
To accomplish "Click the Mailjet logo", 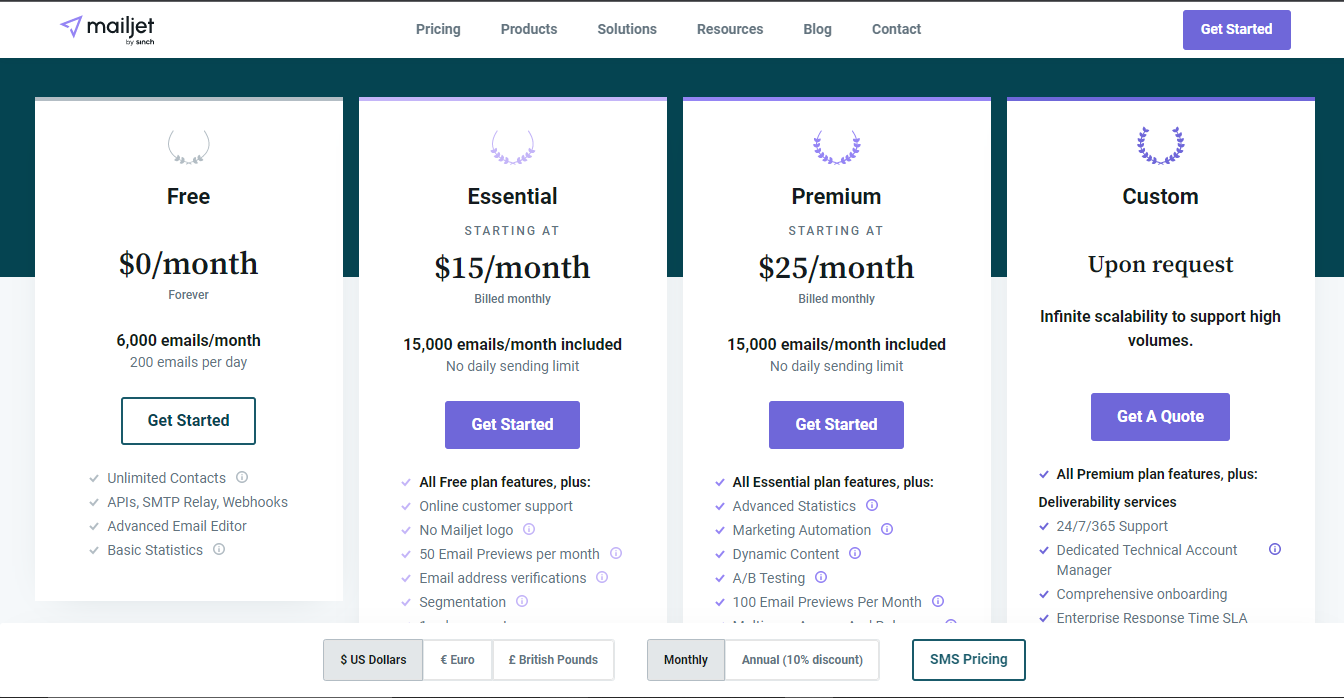I will click(x=107, y=29).
